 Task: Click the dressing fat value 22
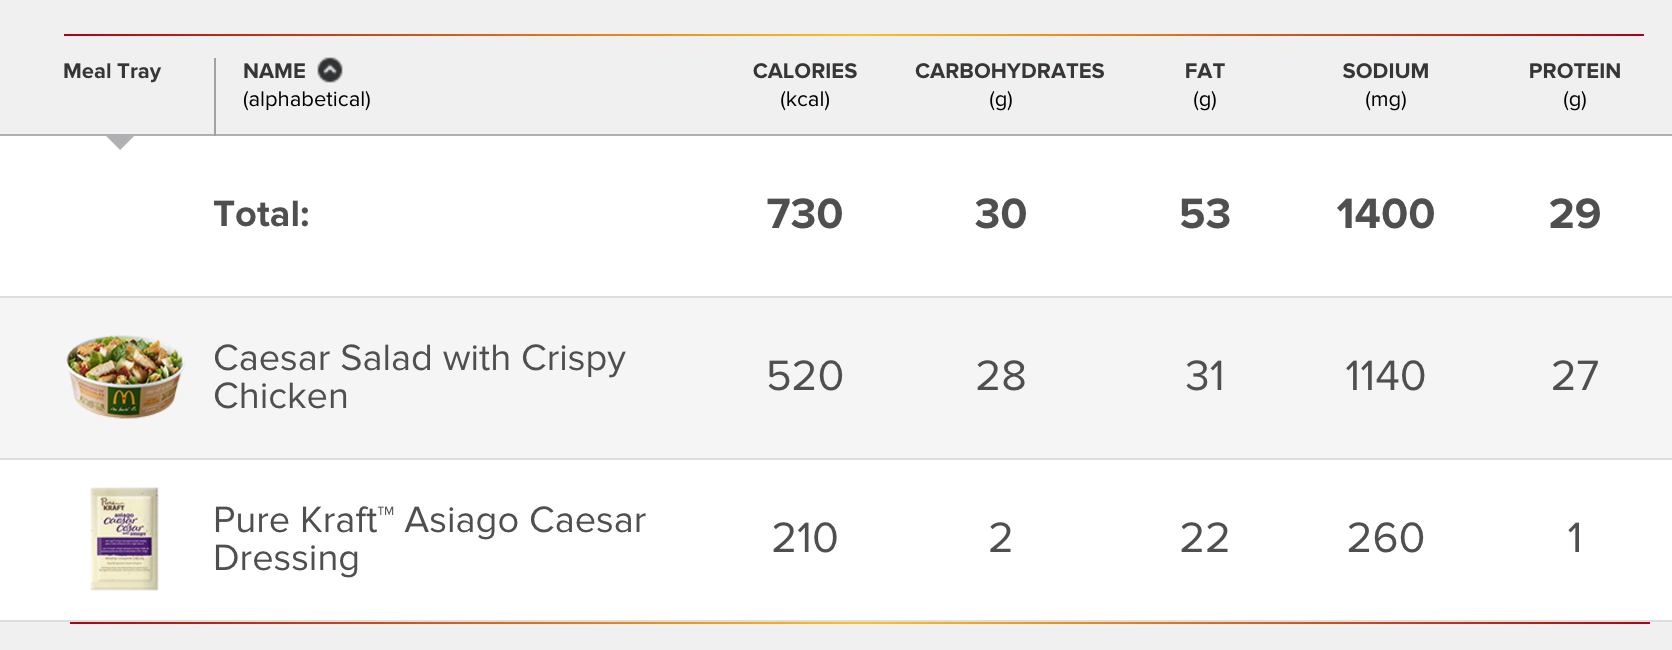(1205, 538)
